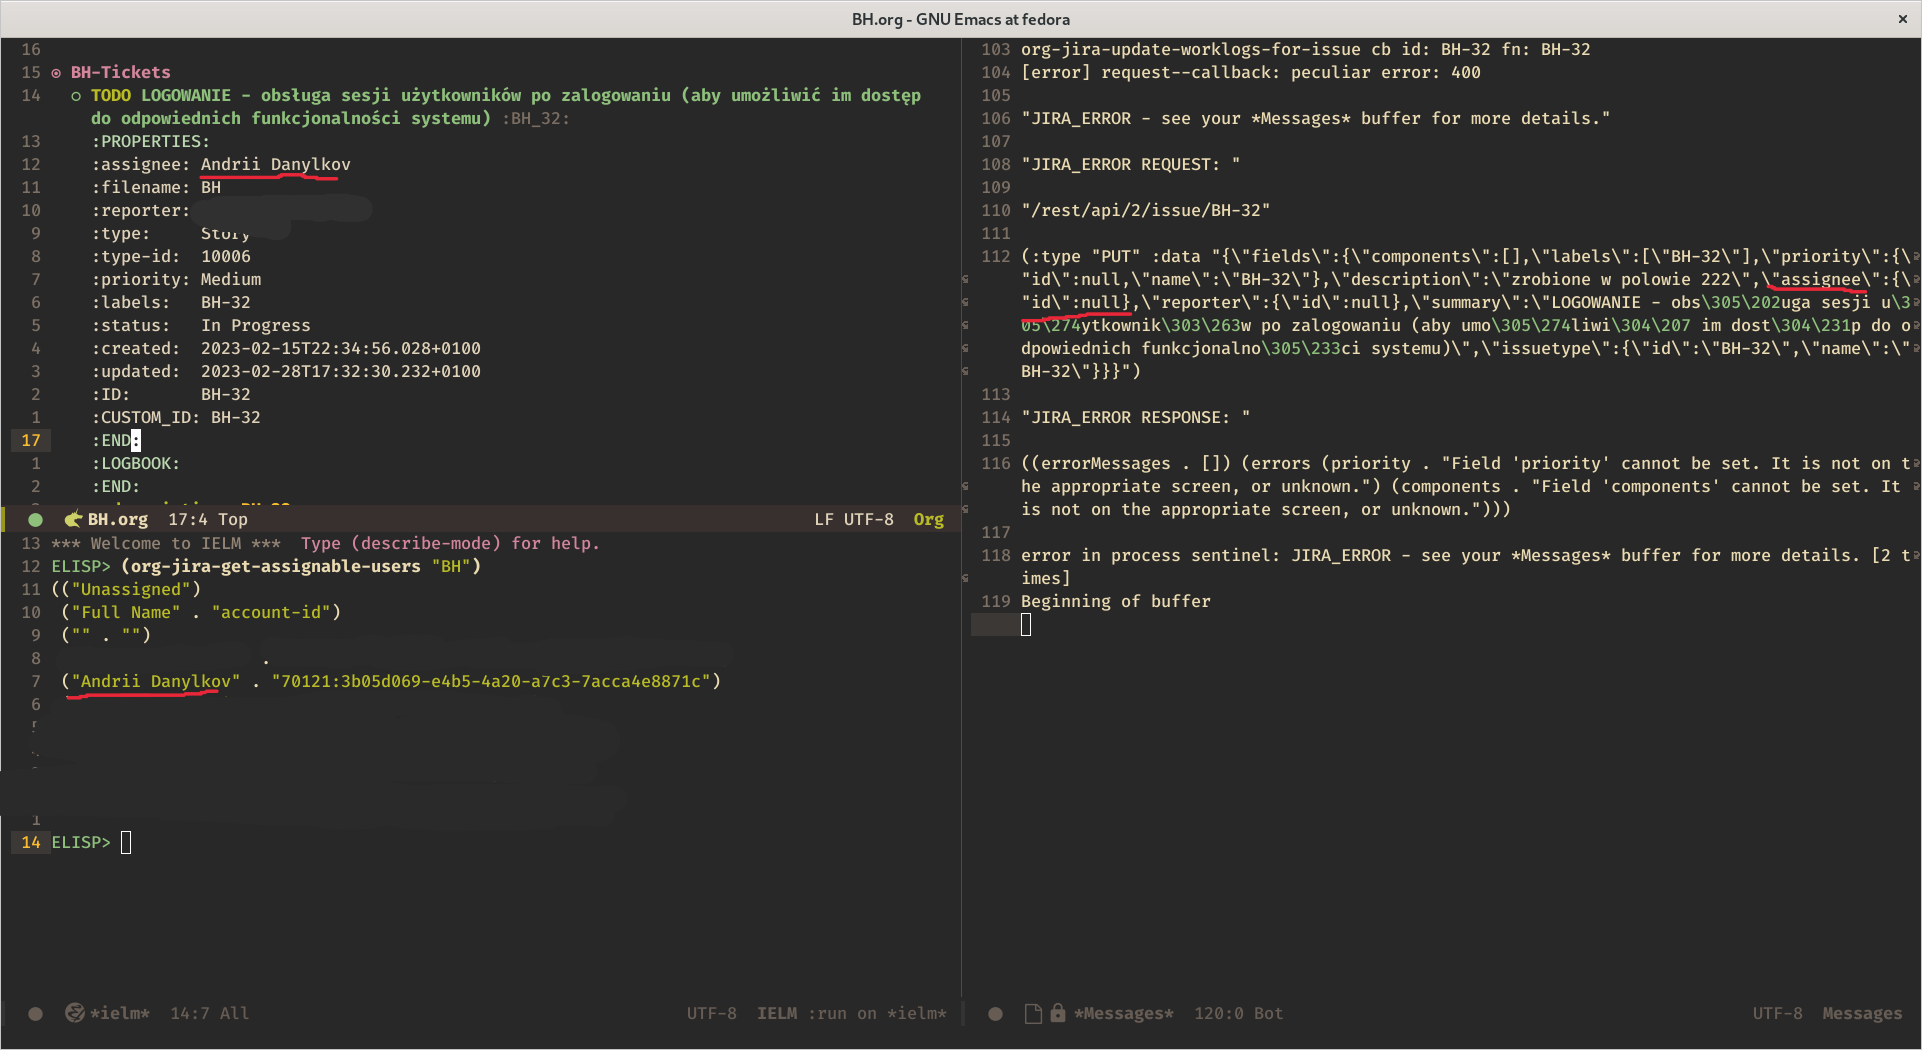Click the /rest/api/2/issue/BH-32 line
The height and width of the screenshot is (1050, 1922).
pos(1145,210)
